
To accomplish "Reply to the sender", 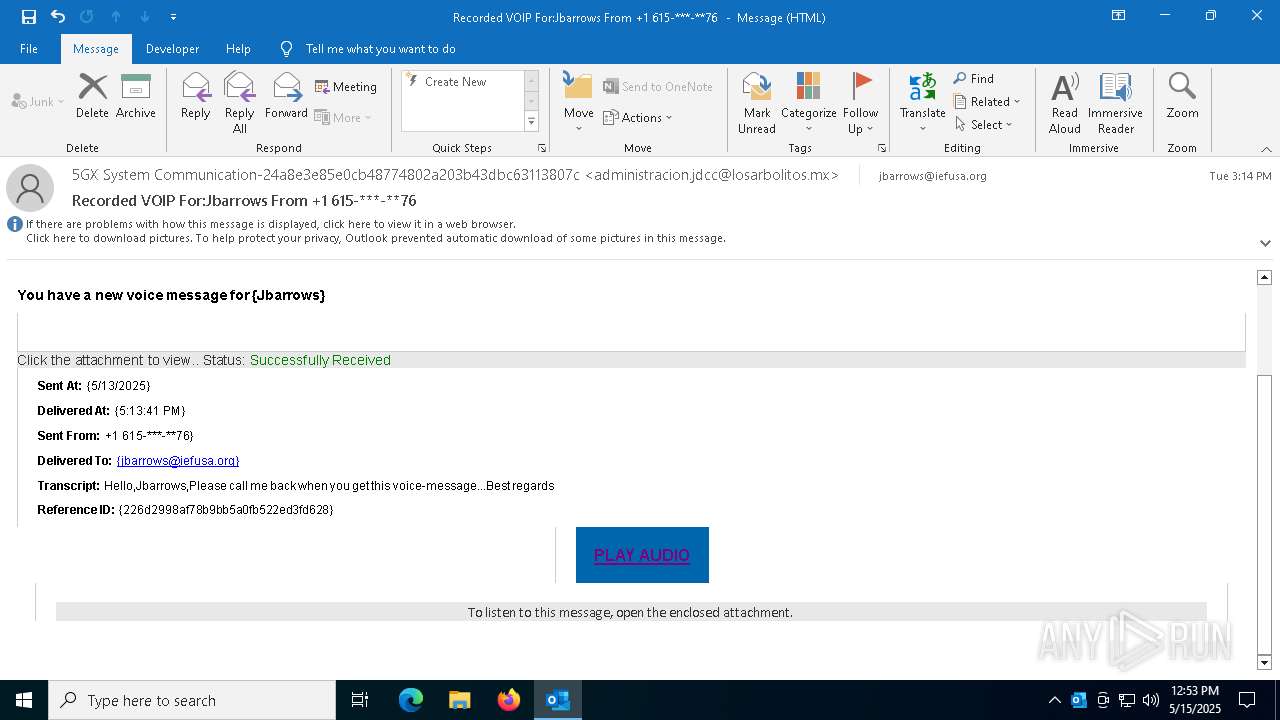I will (x=195, y=96).
